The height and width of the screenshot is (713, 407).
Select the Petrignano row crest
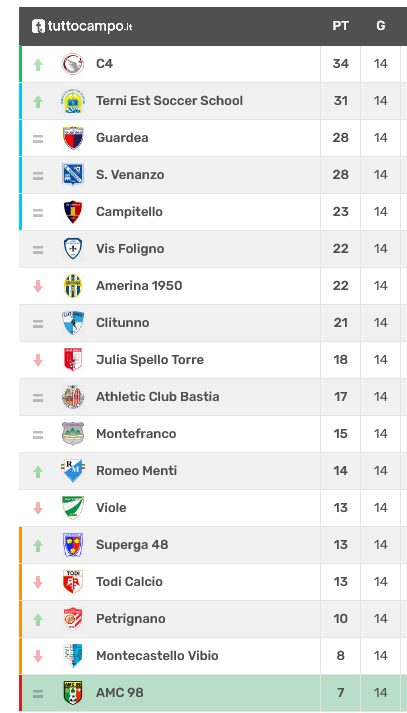click(73, 618)
